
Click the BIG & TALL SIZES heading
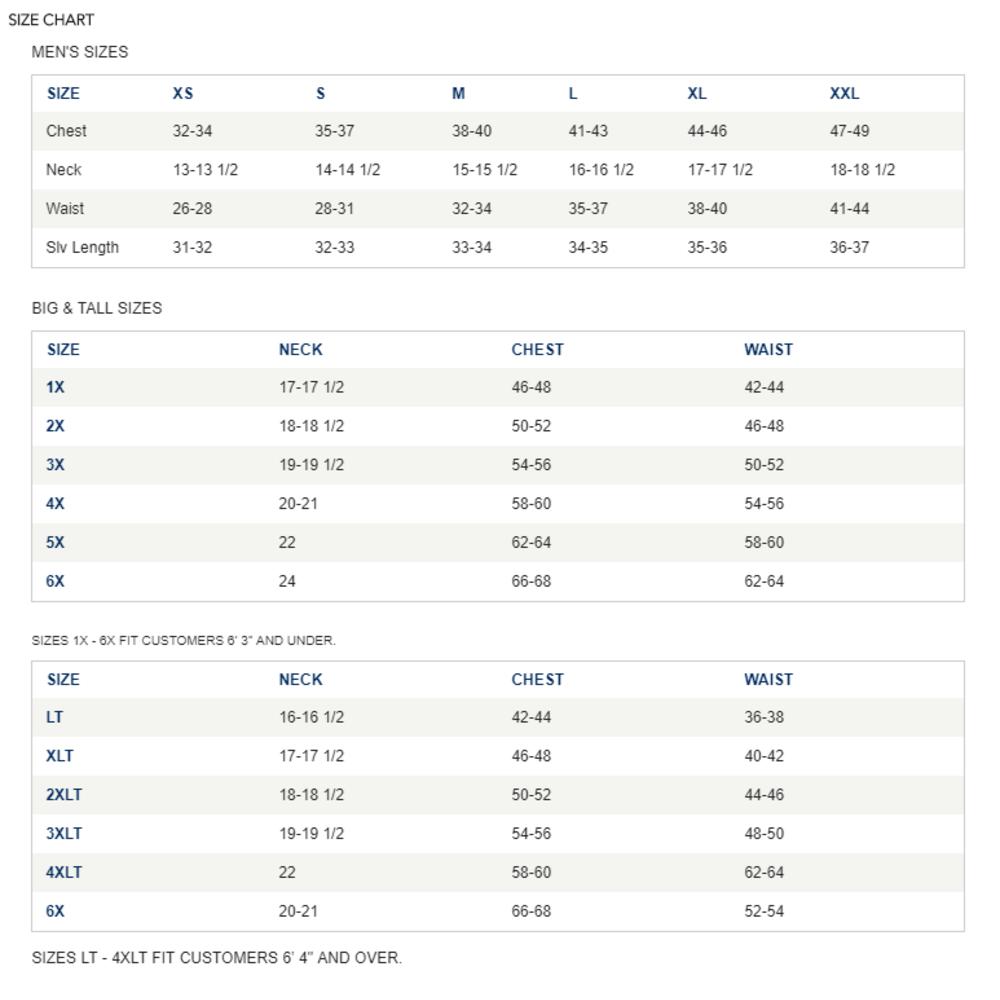point(97,308)
